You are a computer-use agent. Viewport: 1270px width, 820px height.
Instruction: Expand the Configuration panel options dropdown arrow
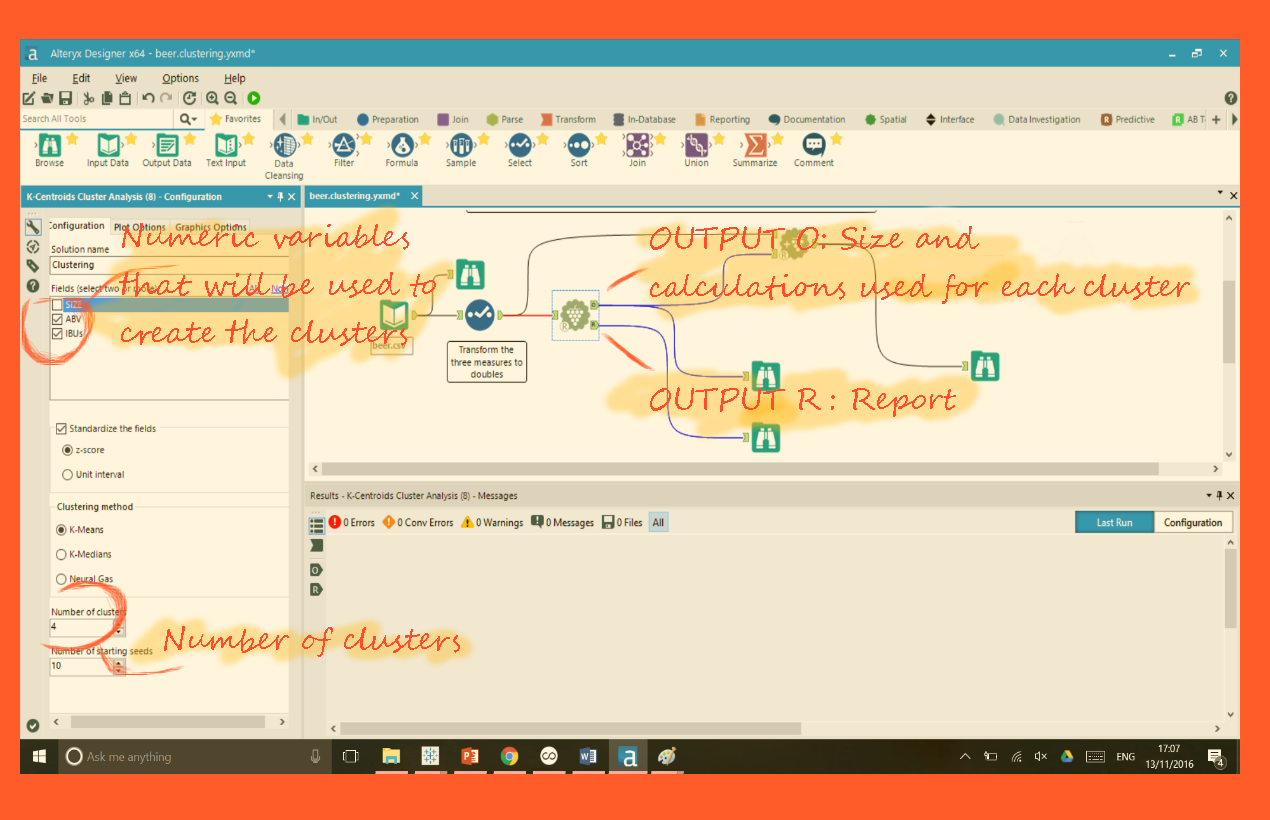tap(269, 197)
